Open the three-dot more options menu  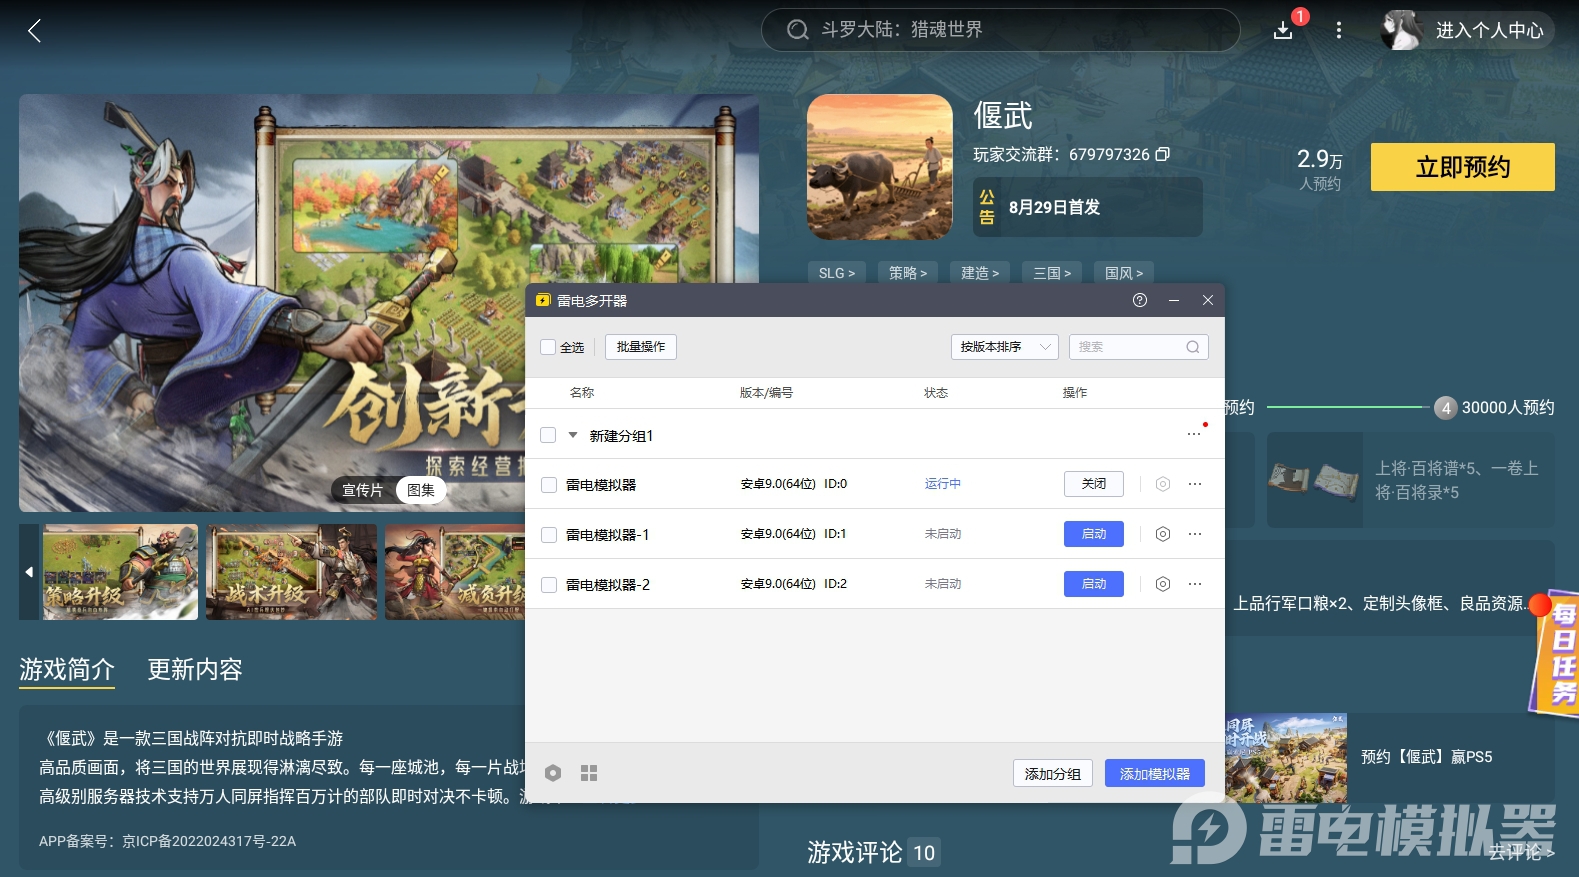point(1339,31)
